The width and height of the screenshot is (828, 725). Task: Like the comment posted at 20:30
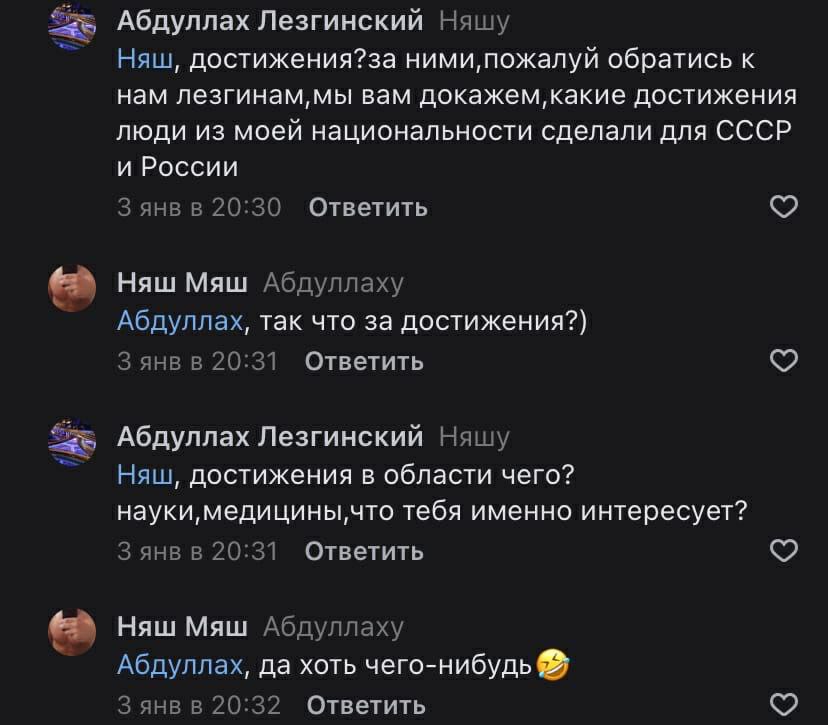pyautogui.click(x=785, y=207)
